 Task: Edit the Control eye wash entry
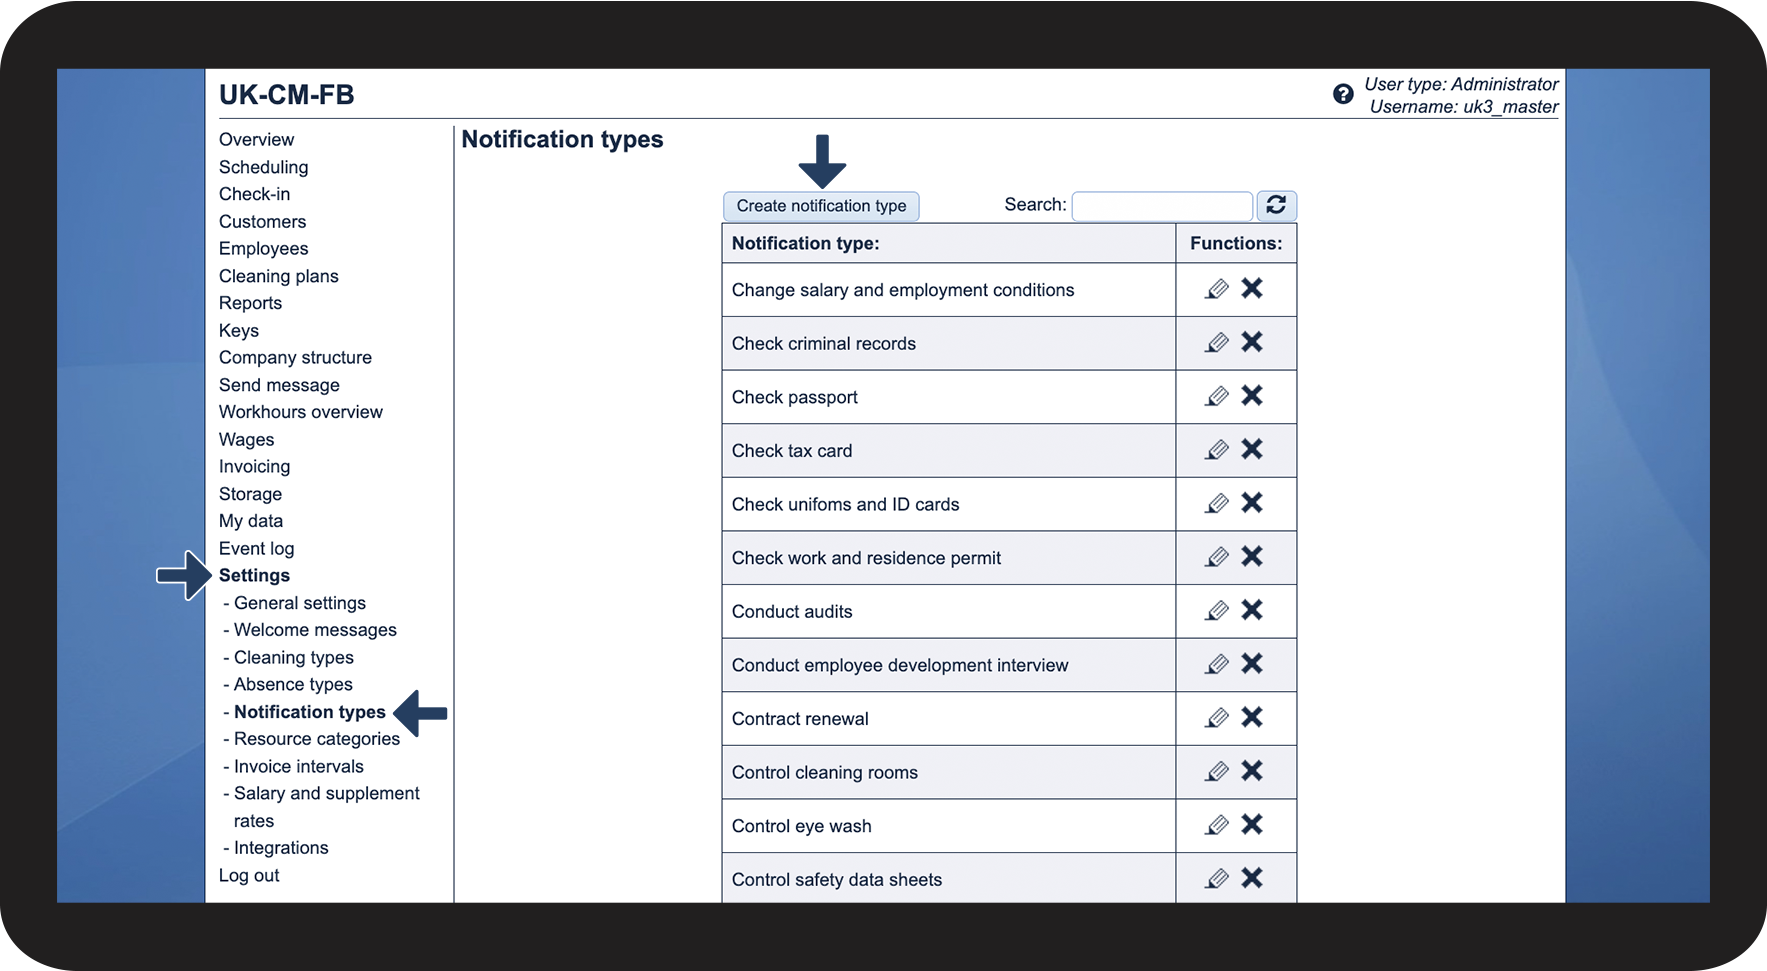pos(1217,824)
